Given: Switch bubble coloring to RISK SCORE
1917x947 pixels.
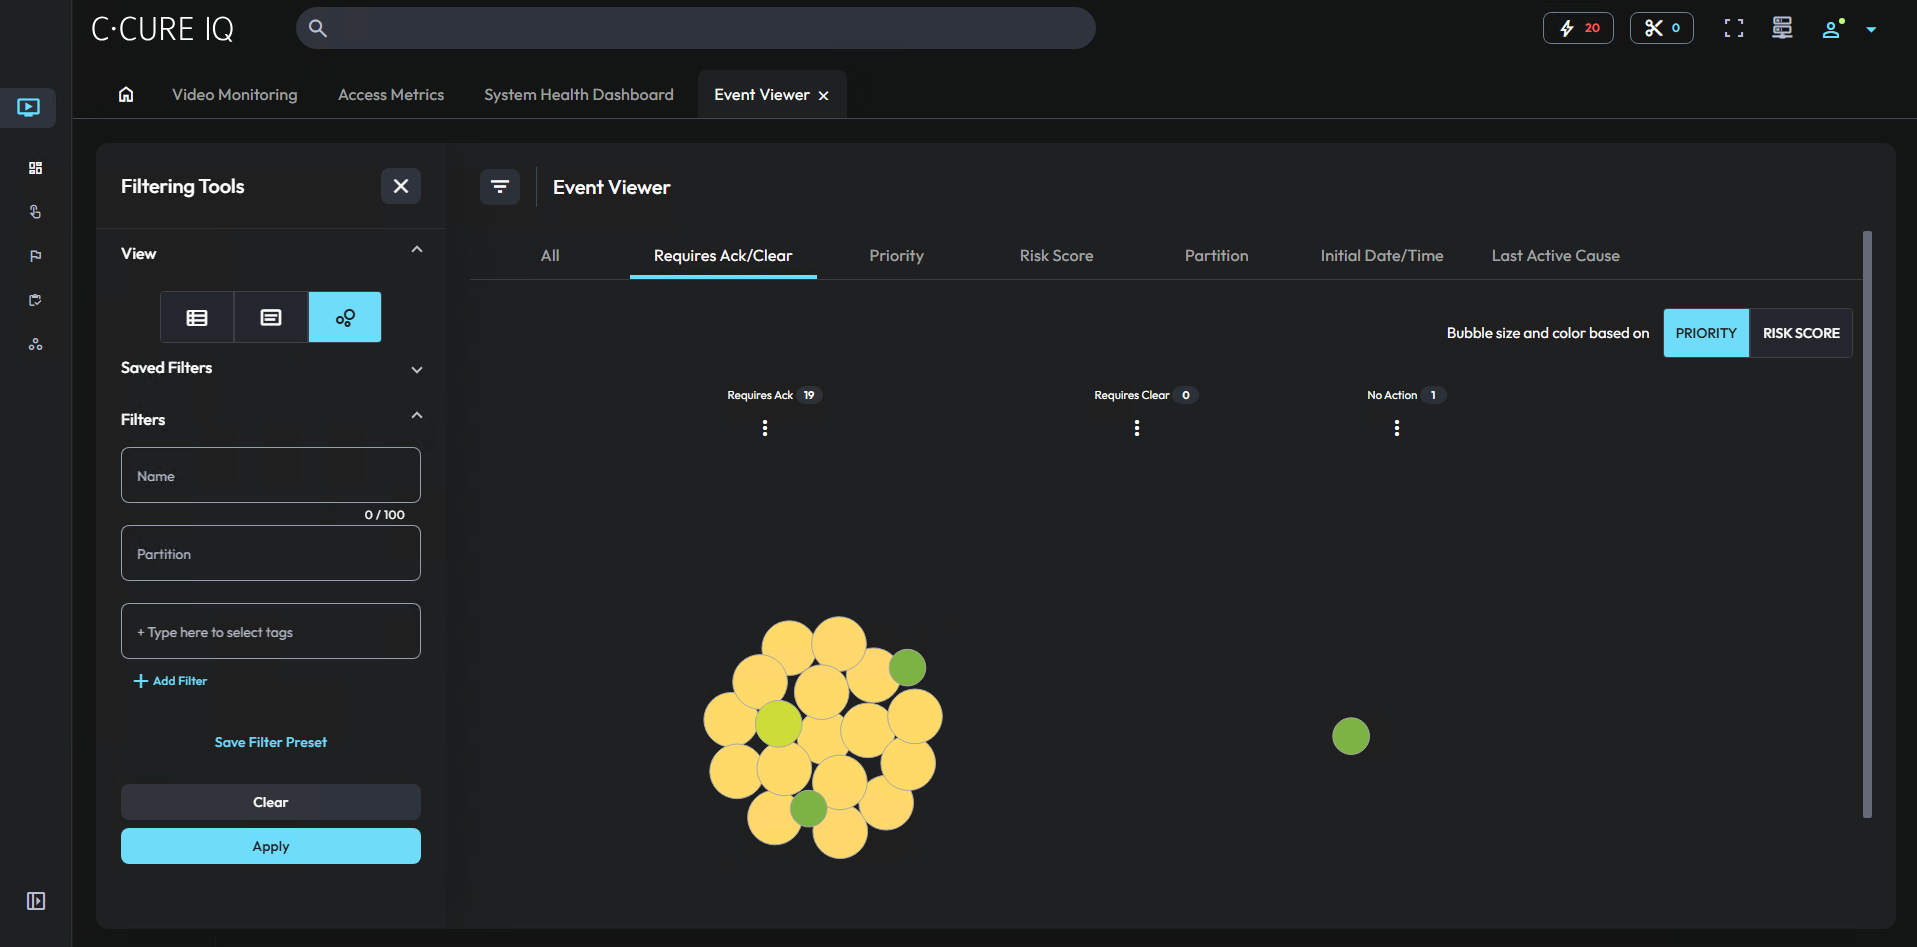Looking at the screenshot, I should coord(1800,332).
